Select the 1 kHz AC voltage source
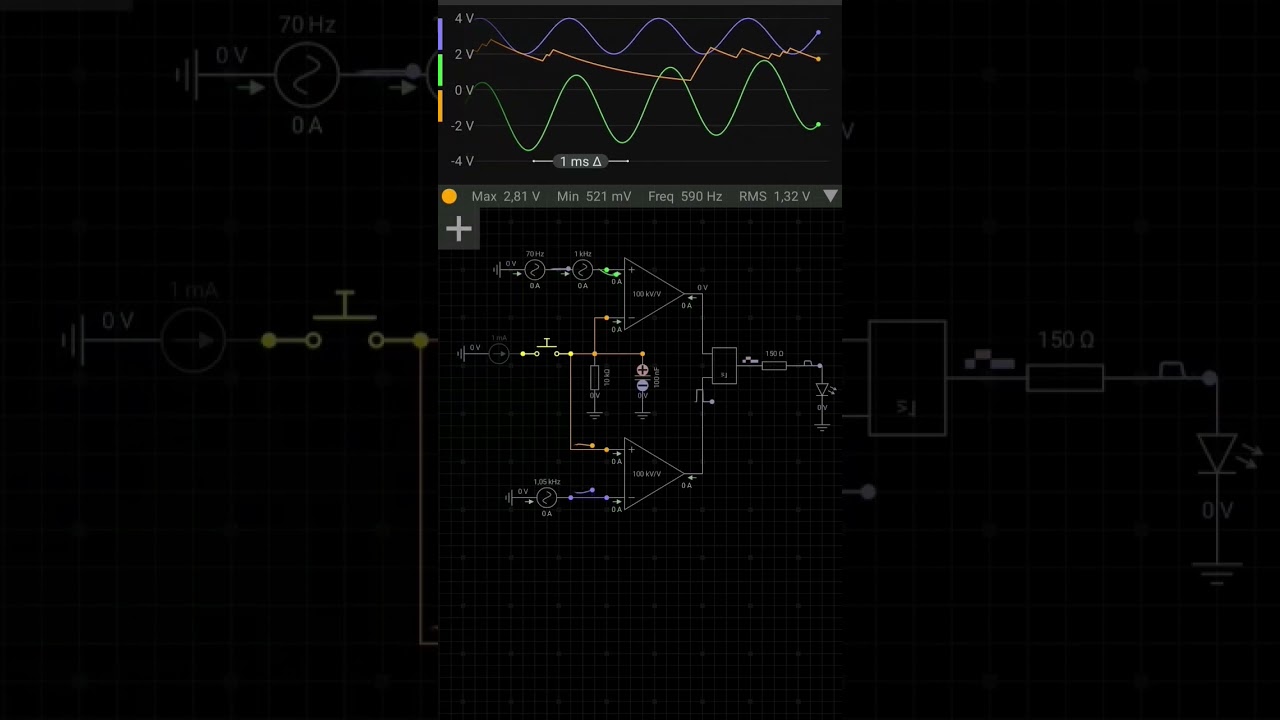This screenshot has height=720, width=1280. [583, 270]
